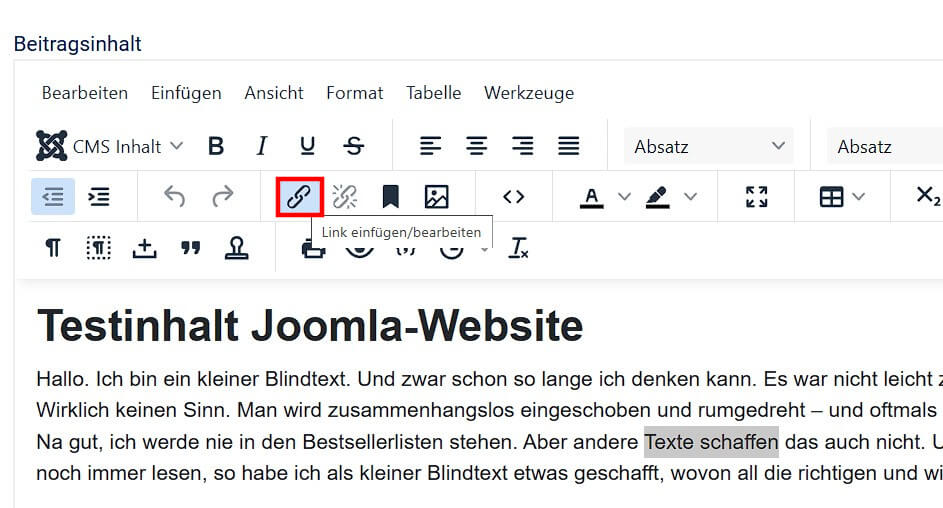Viewport: 943px width, 508px height.
Task: Open source code view icon
Action: [514, 197]
